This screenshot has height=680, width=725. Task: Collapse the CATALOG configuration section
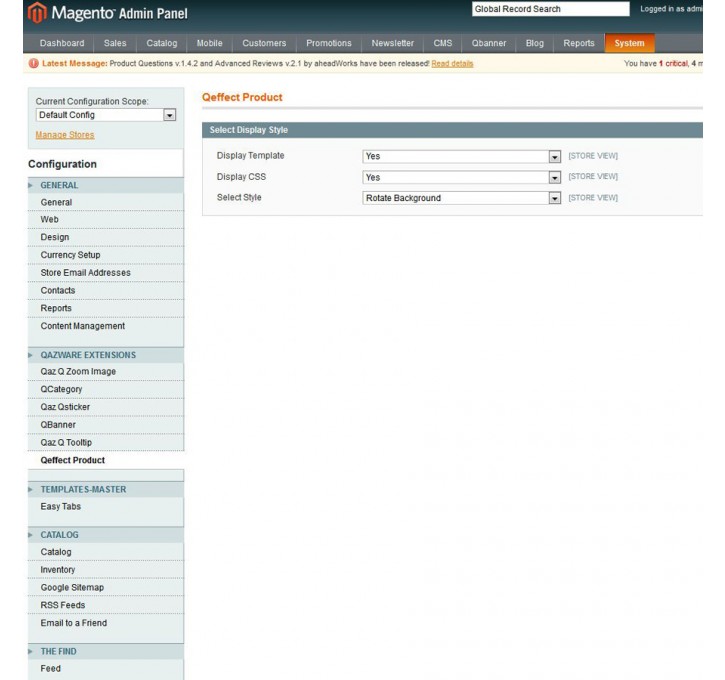[105, 535]
